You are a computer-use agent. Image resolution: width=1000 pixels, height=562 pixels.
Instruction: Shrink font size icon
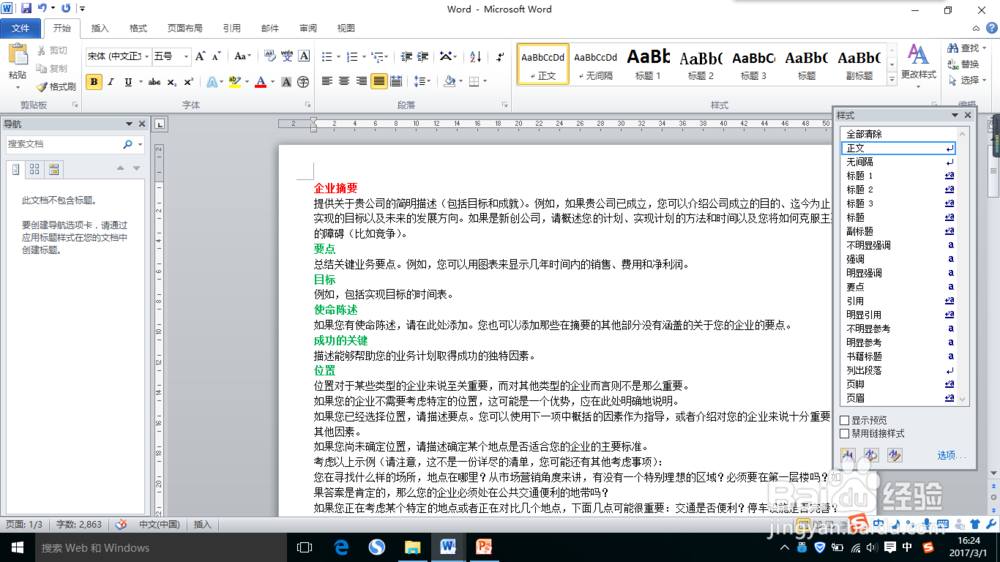point(216,56)
